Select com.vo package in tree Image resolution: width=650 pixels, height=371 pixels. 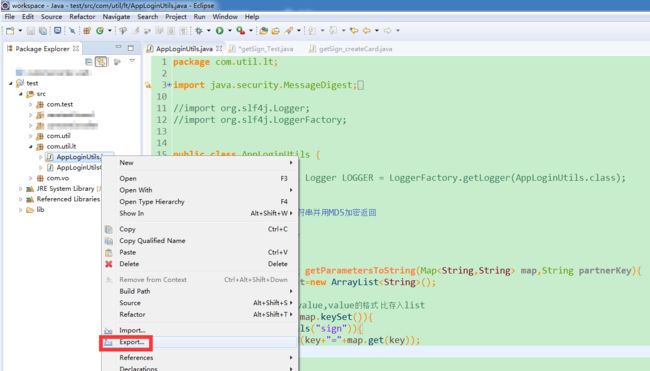(58, 178)
